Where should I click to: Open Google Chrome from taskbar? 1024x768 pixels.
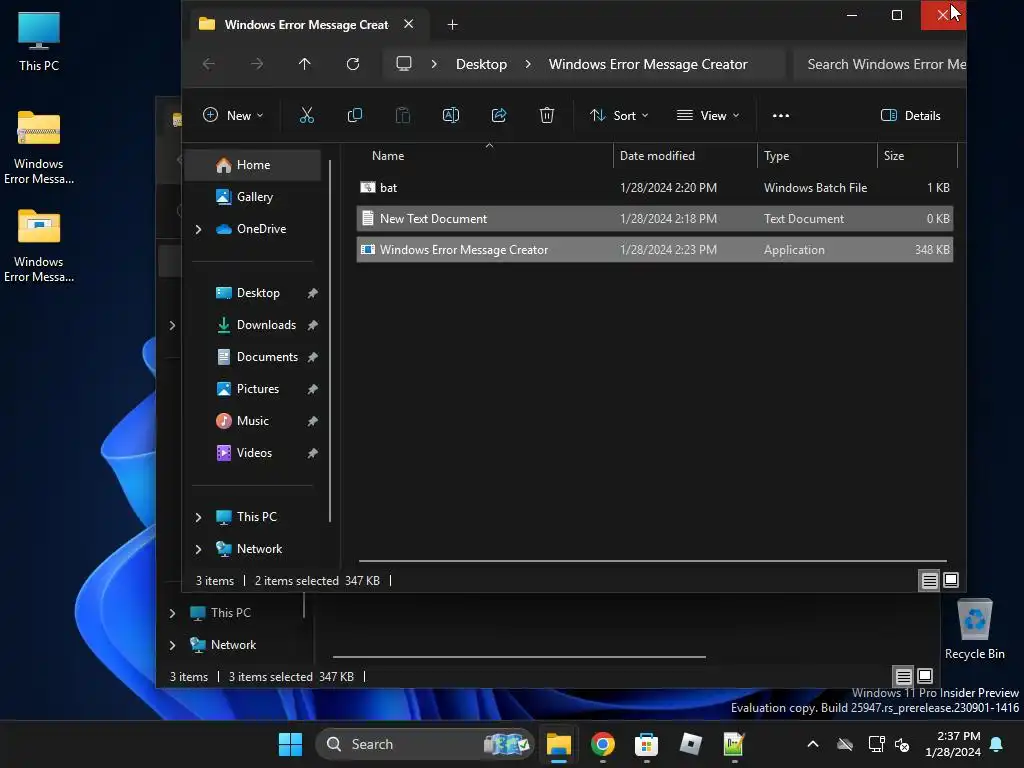point(602,744)
